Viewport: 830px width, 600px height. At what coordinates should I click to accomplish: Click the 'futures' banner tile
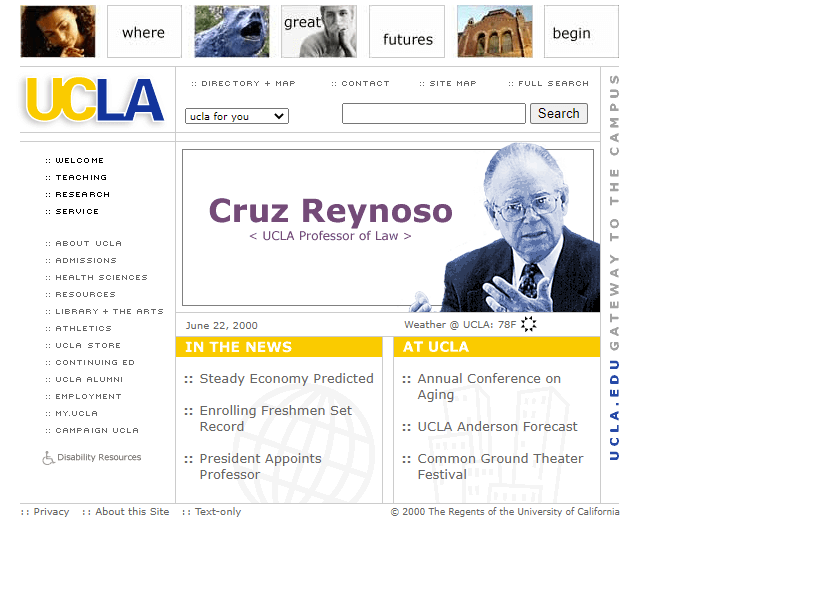pos(407,31)
